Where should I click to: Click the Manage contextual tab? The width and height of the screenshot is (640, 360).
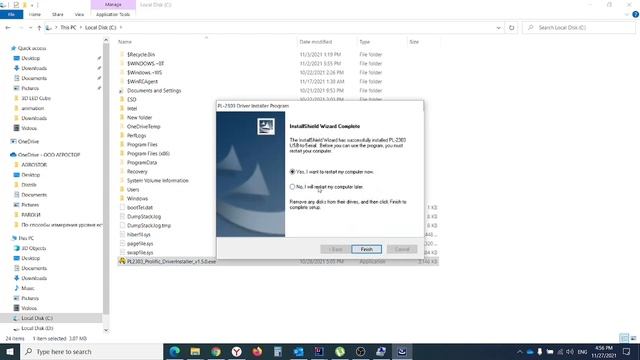point(113,4)
